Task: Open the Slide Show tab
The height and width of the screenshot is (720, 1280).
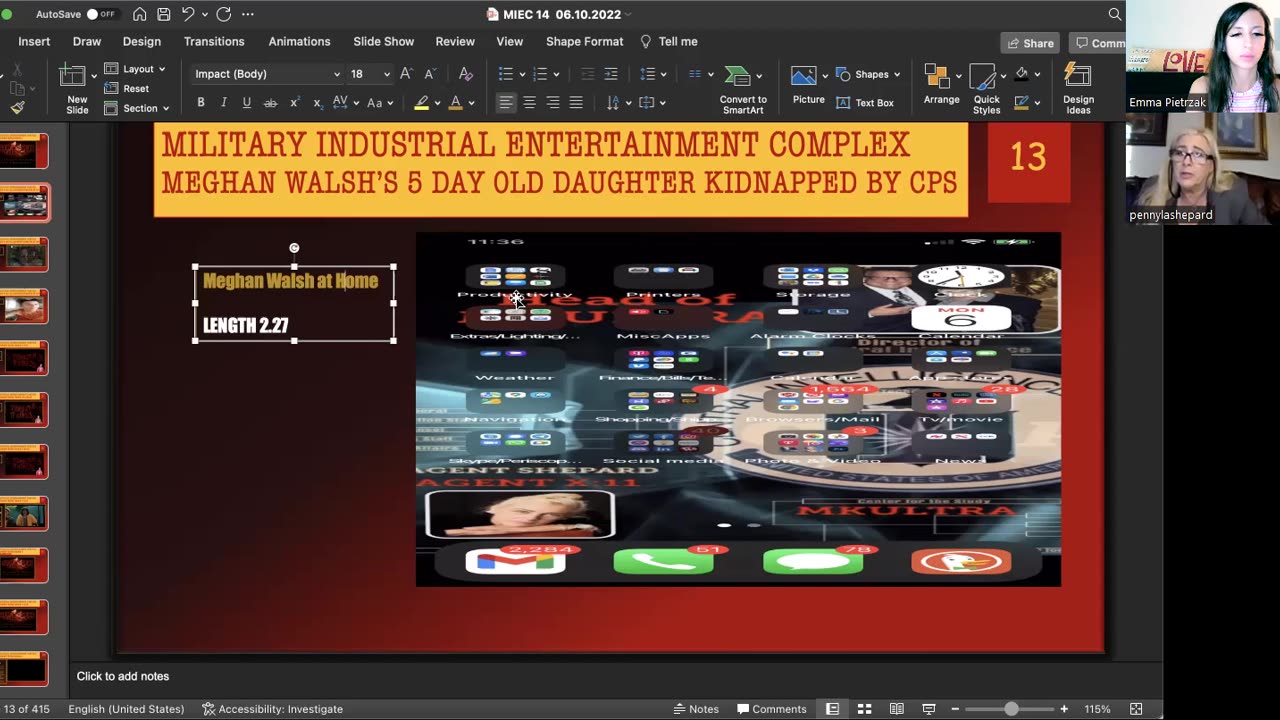Action: click(383, 42)
